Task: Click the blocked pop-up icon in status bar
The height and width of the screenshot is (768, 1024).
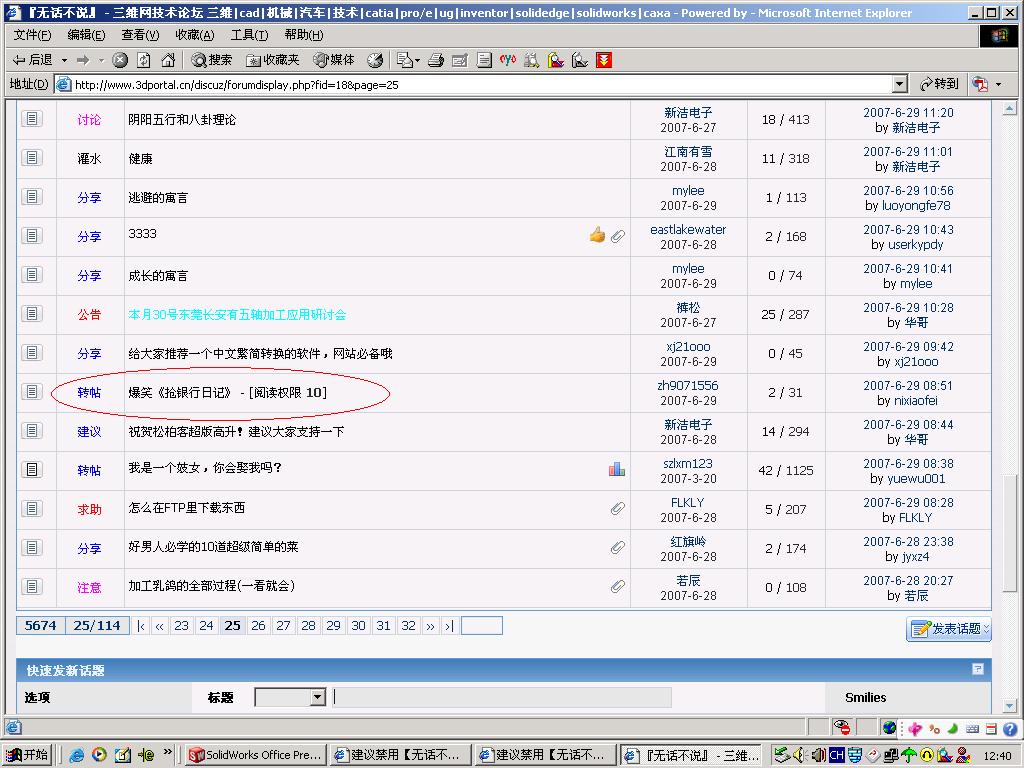Action: click(842, 726)
